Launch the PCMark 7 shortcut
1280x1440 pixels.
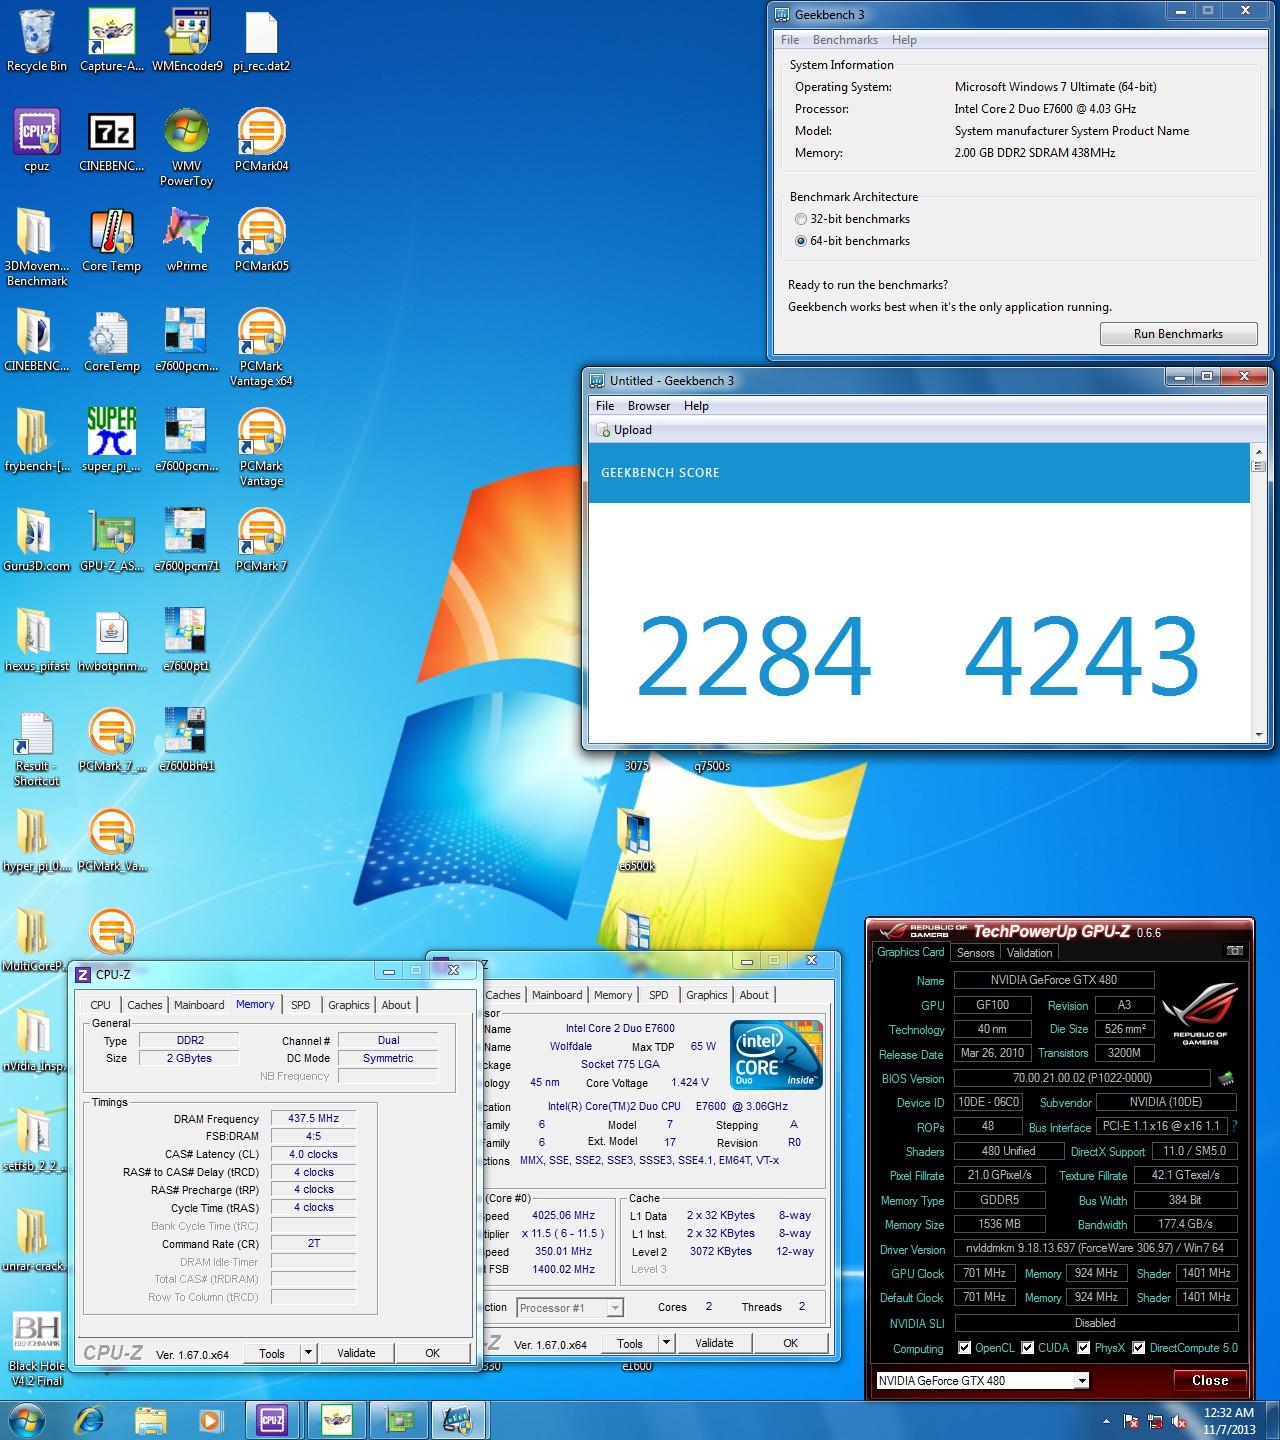click(x=261, y=540)
